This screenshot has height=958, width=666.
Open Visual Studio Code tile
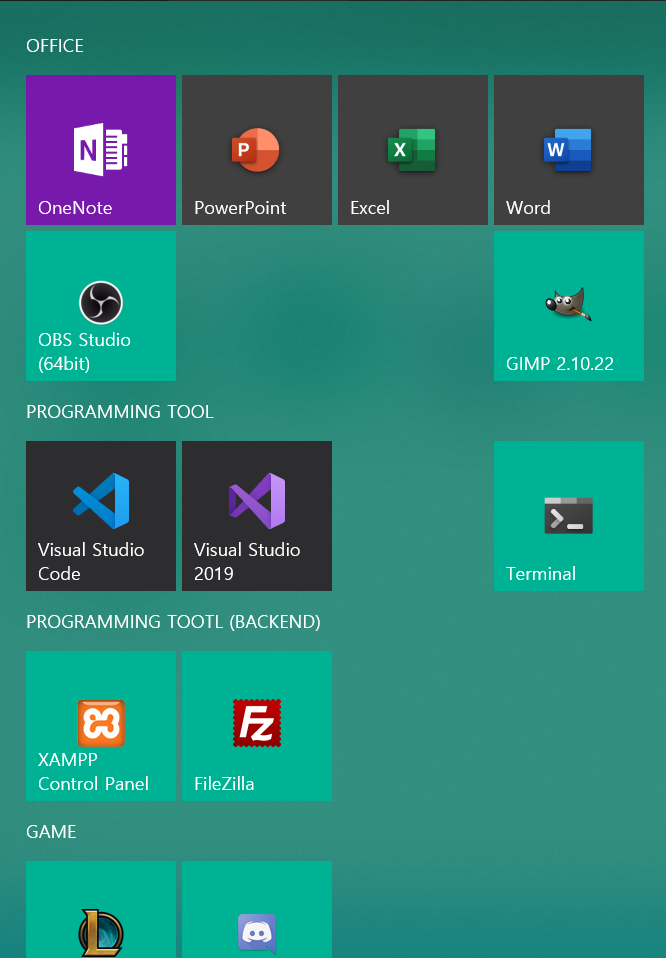(101, 516)
